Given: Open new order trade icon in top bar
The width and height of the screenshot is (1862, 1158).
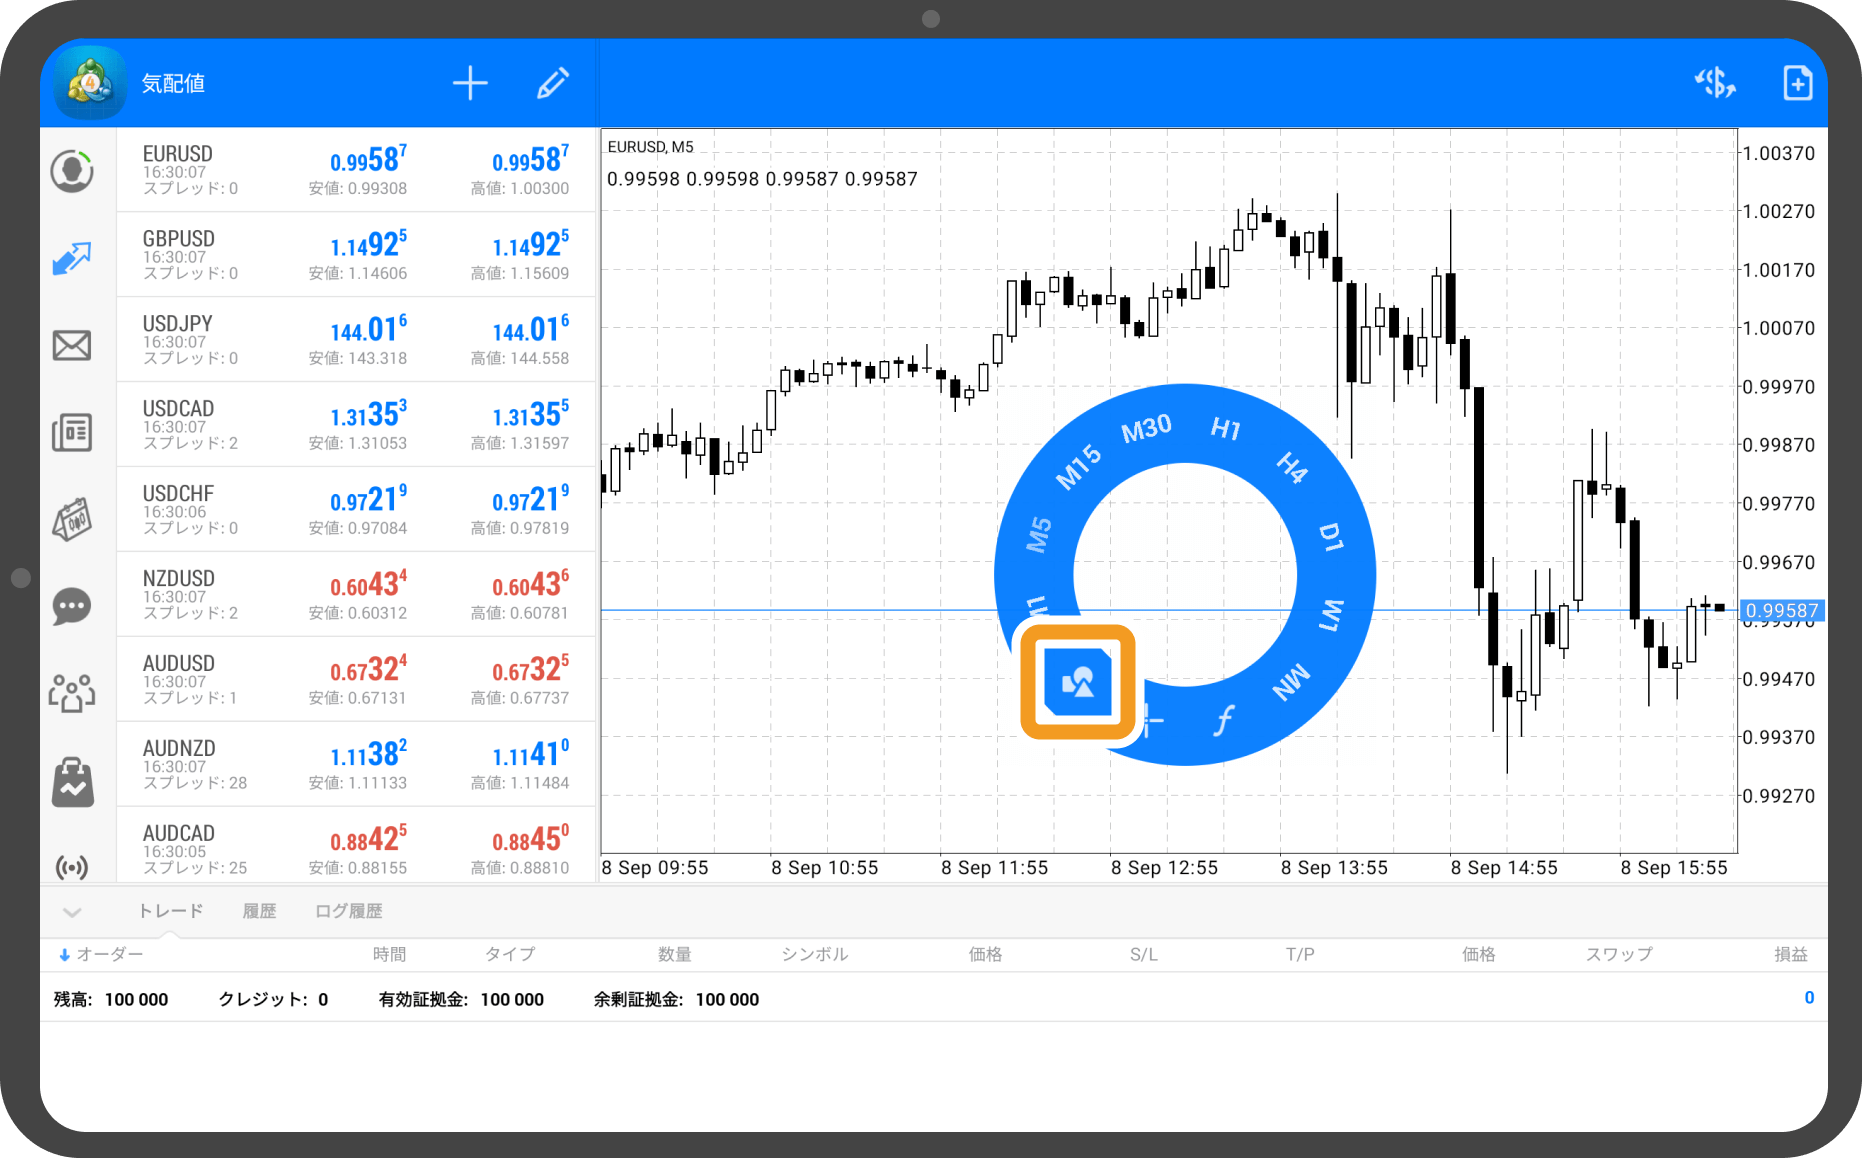Looking at the screenshot, I should [x=1715, y=83].
